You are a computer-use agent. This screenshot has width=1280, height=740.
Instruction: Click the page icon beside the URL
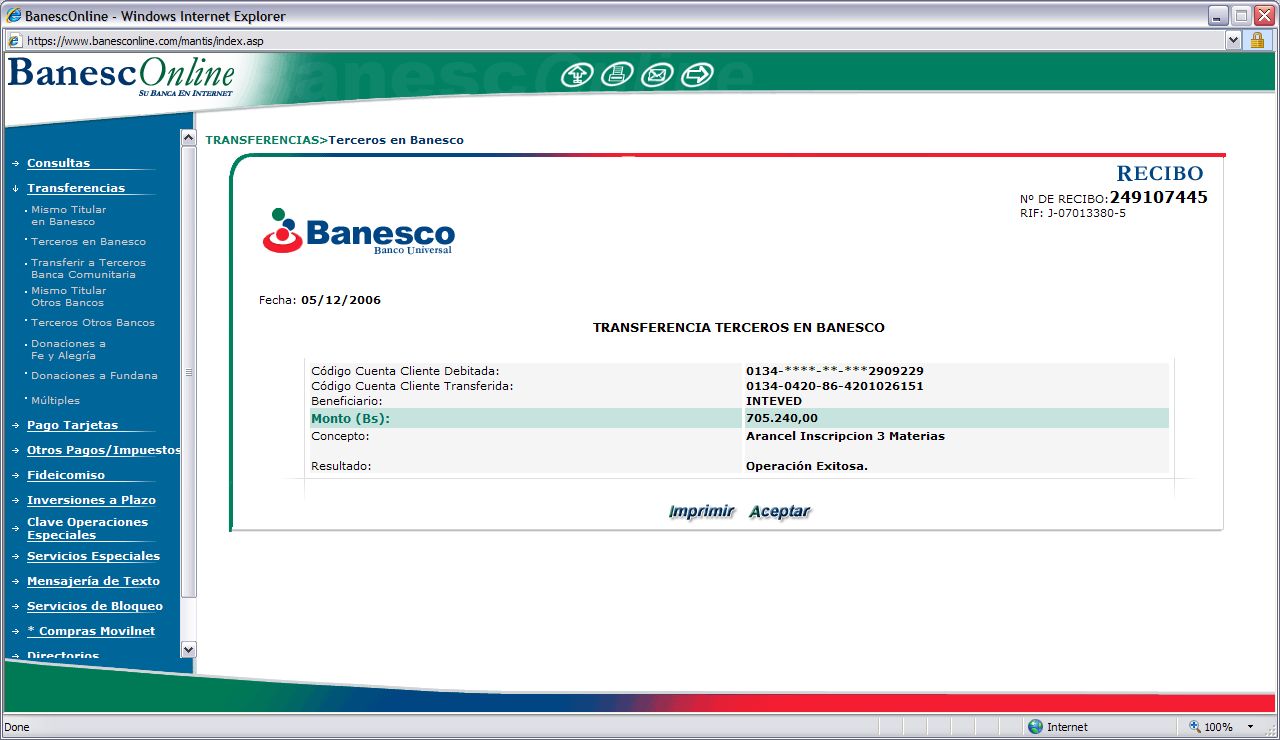coord(14,41)
